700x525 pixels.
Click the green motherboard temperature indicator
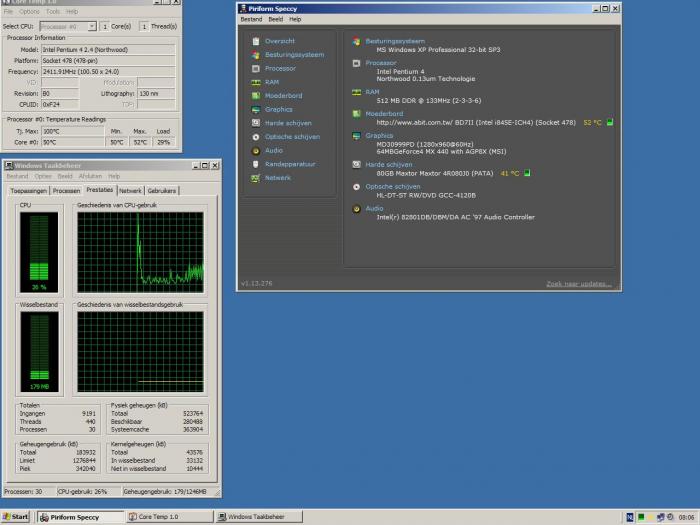pyautogui.click(x=610, y=123)
